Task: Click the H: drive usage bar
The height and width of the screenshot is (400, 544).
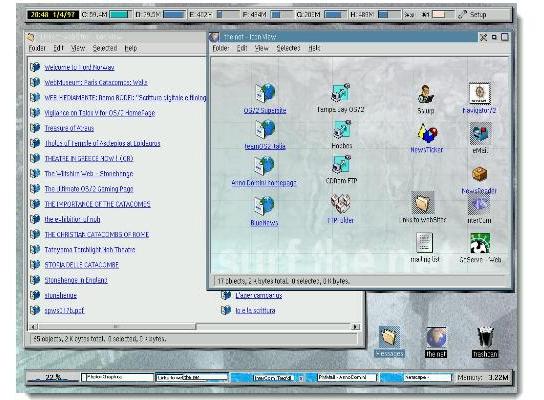Action: tap(389, 15)
